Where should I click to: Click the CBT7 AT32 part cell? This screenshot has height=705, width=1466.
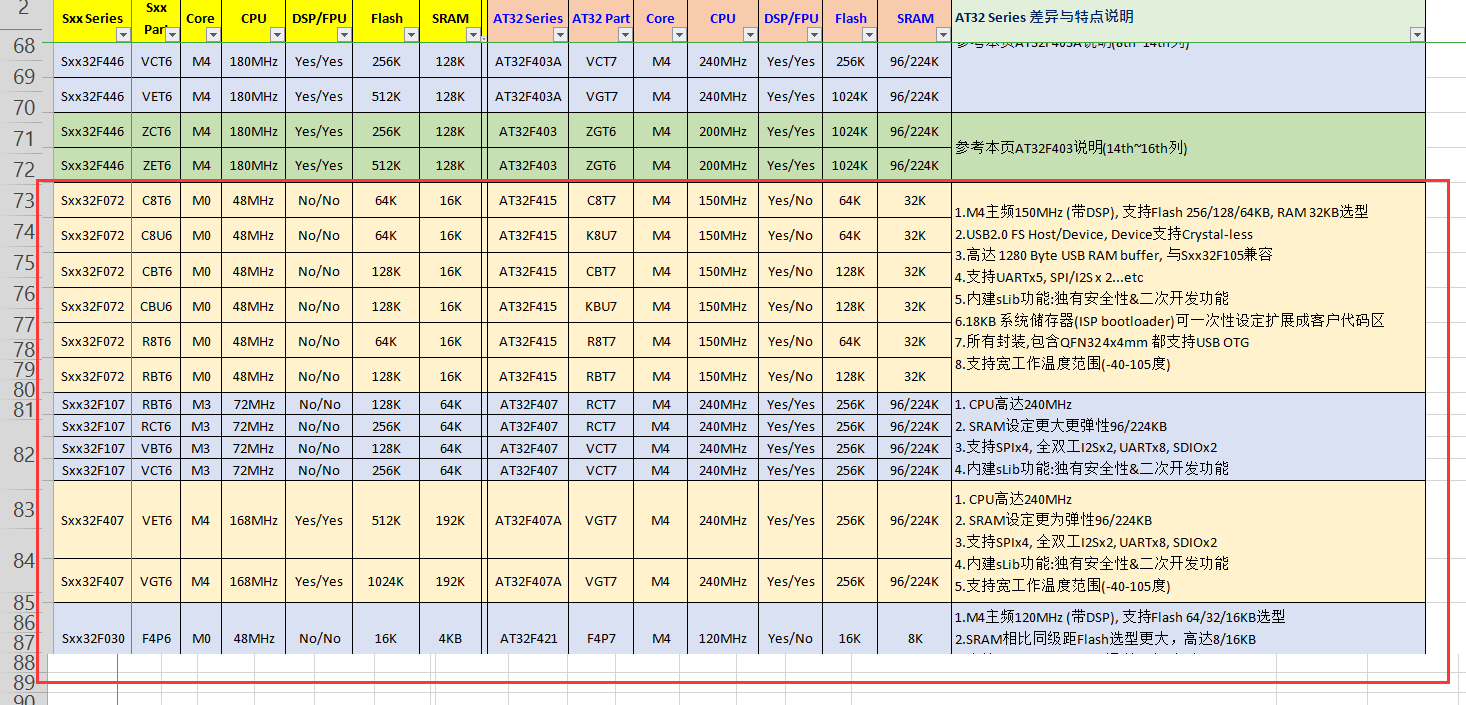click(x=601, y=271)
